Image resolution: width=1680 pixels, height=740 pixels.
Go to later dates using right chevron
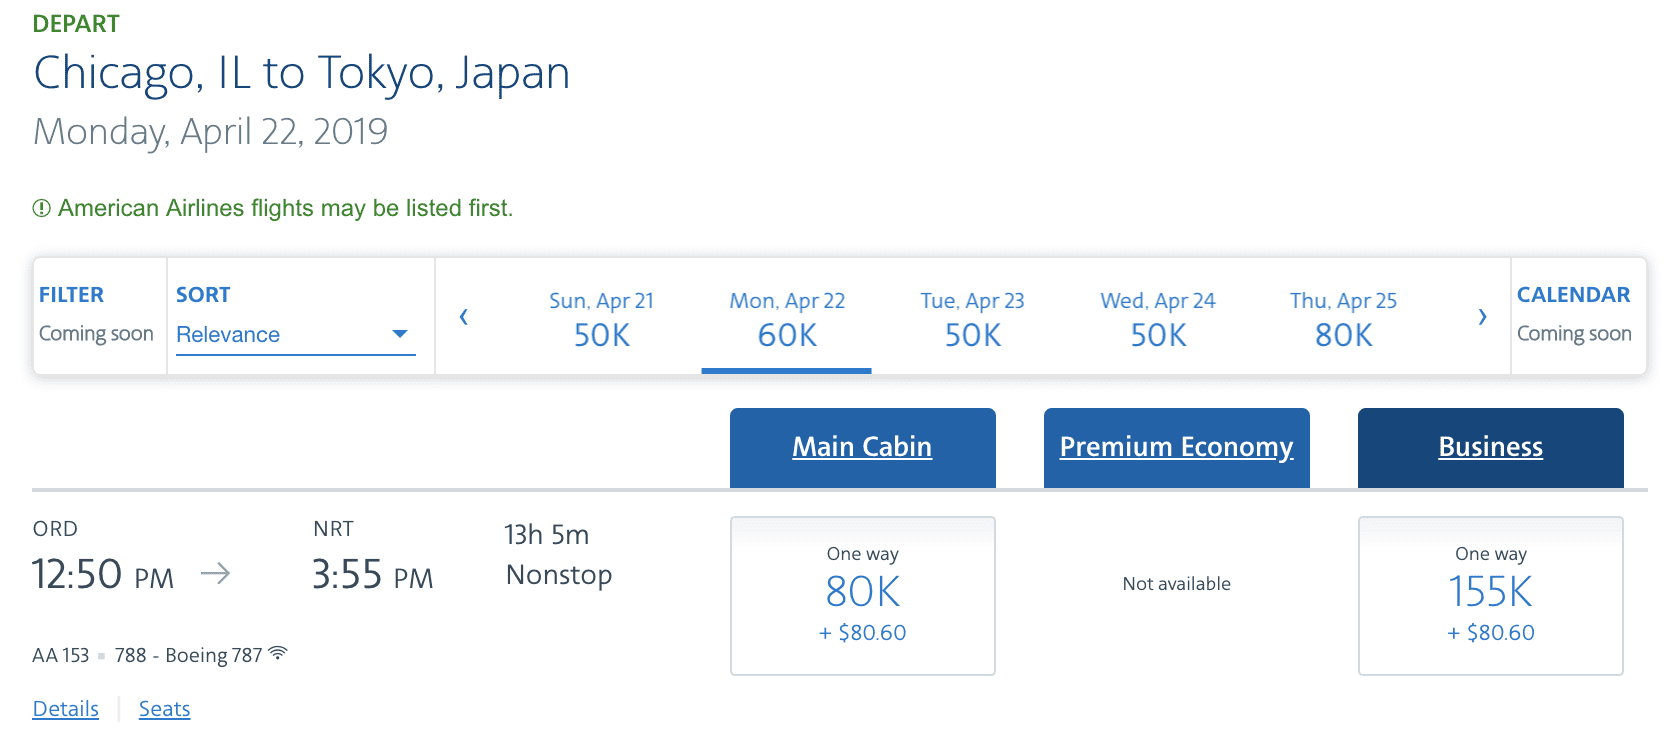coord(1483,317)
